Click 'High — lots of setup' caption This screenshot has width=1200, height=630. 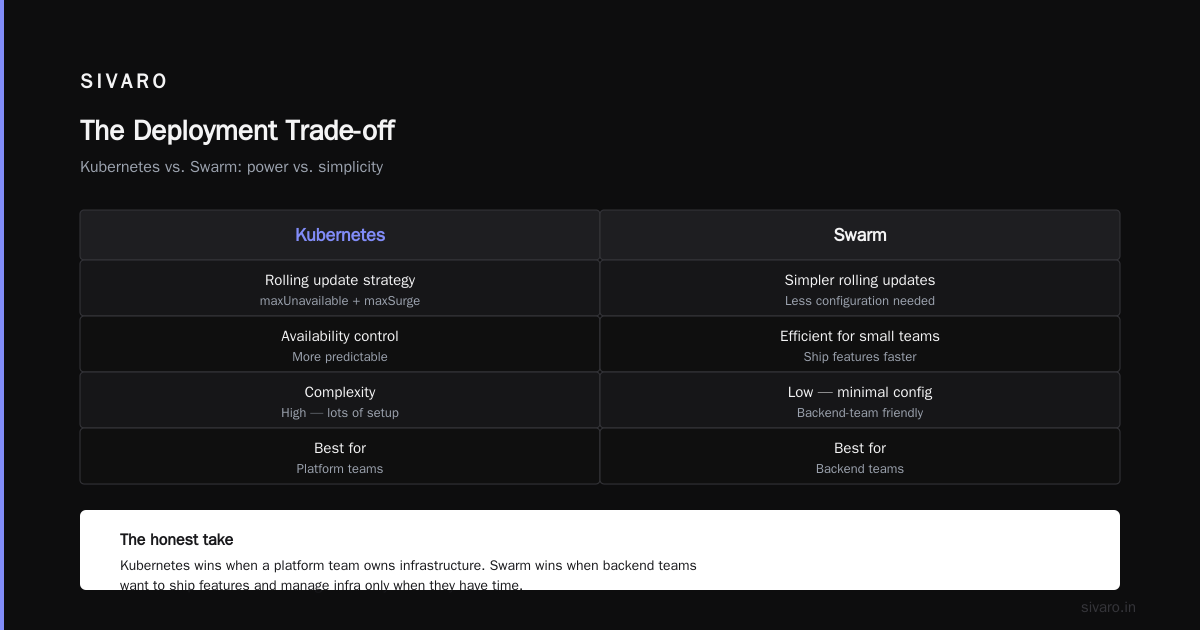[x=340, y=413]
